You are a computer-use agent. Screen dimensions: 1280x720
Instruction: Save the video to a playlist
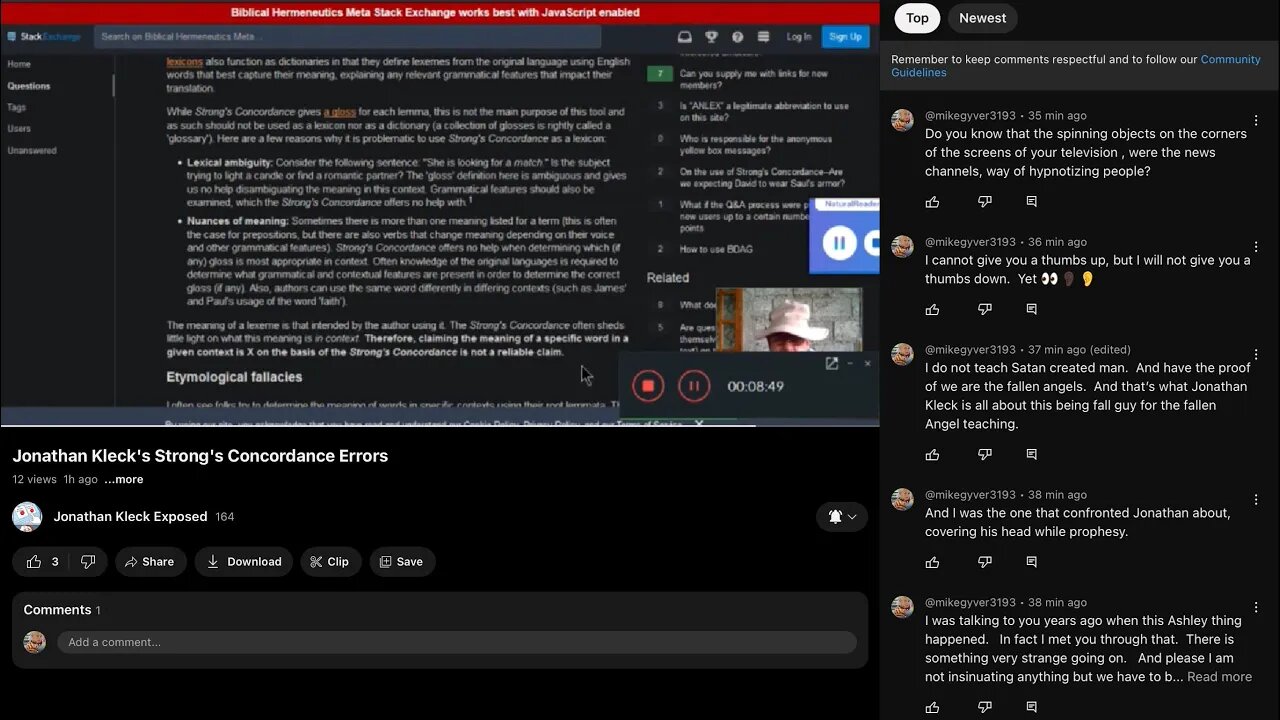click(x=400, y=562)
